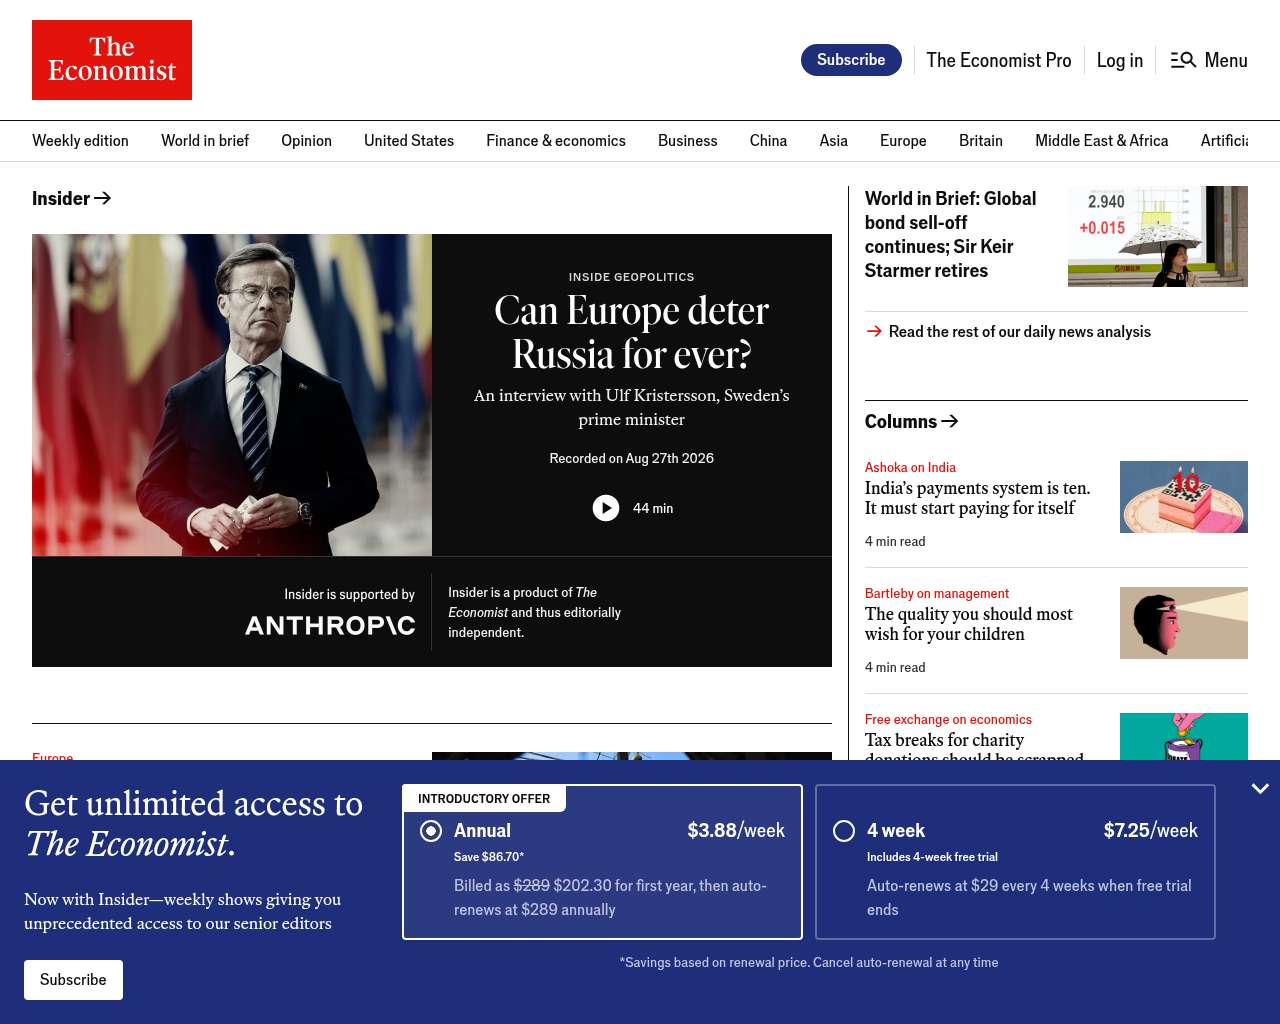Open the World in Brief thumbnail image
Viewport: 1280px width, 1024px height.
click(1158, 236)
